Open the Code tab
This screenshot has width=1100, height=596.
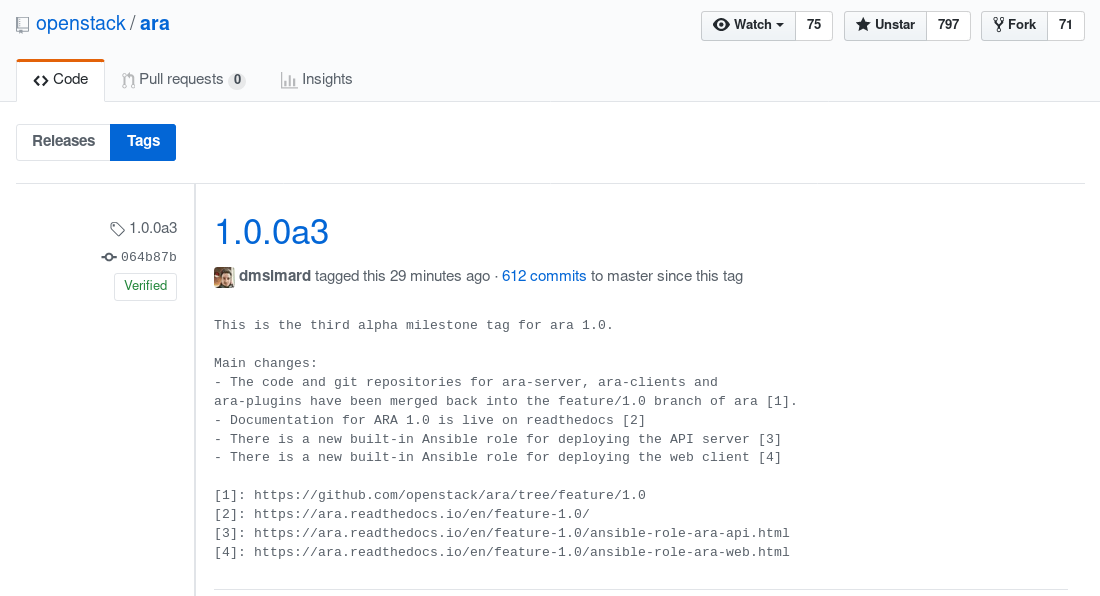pos(61,80)
